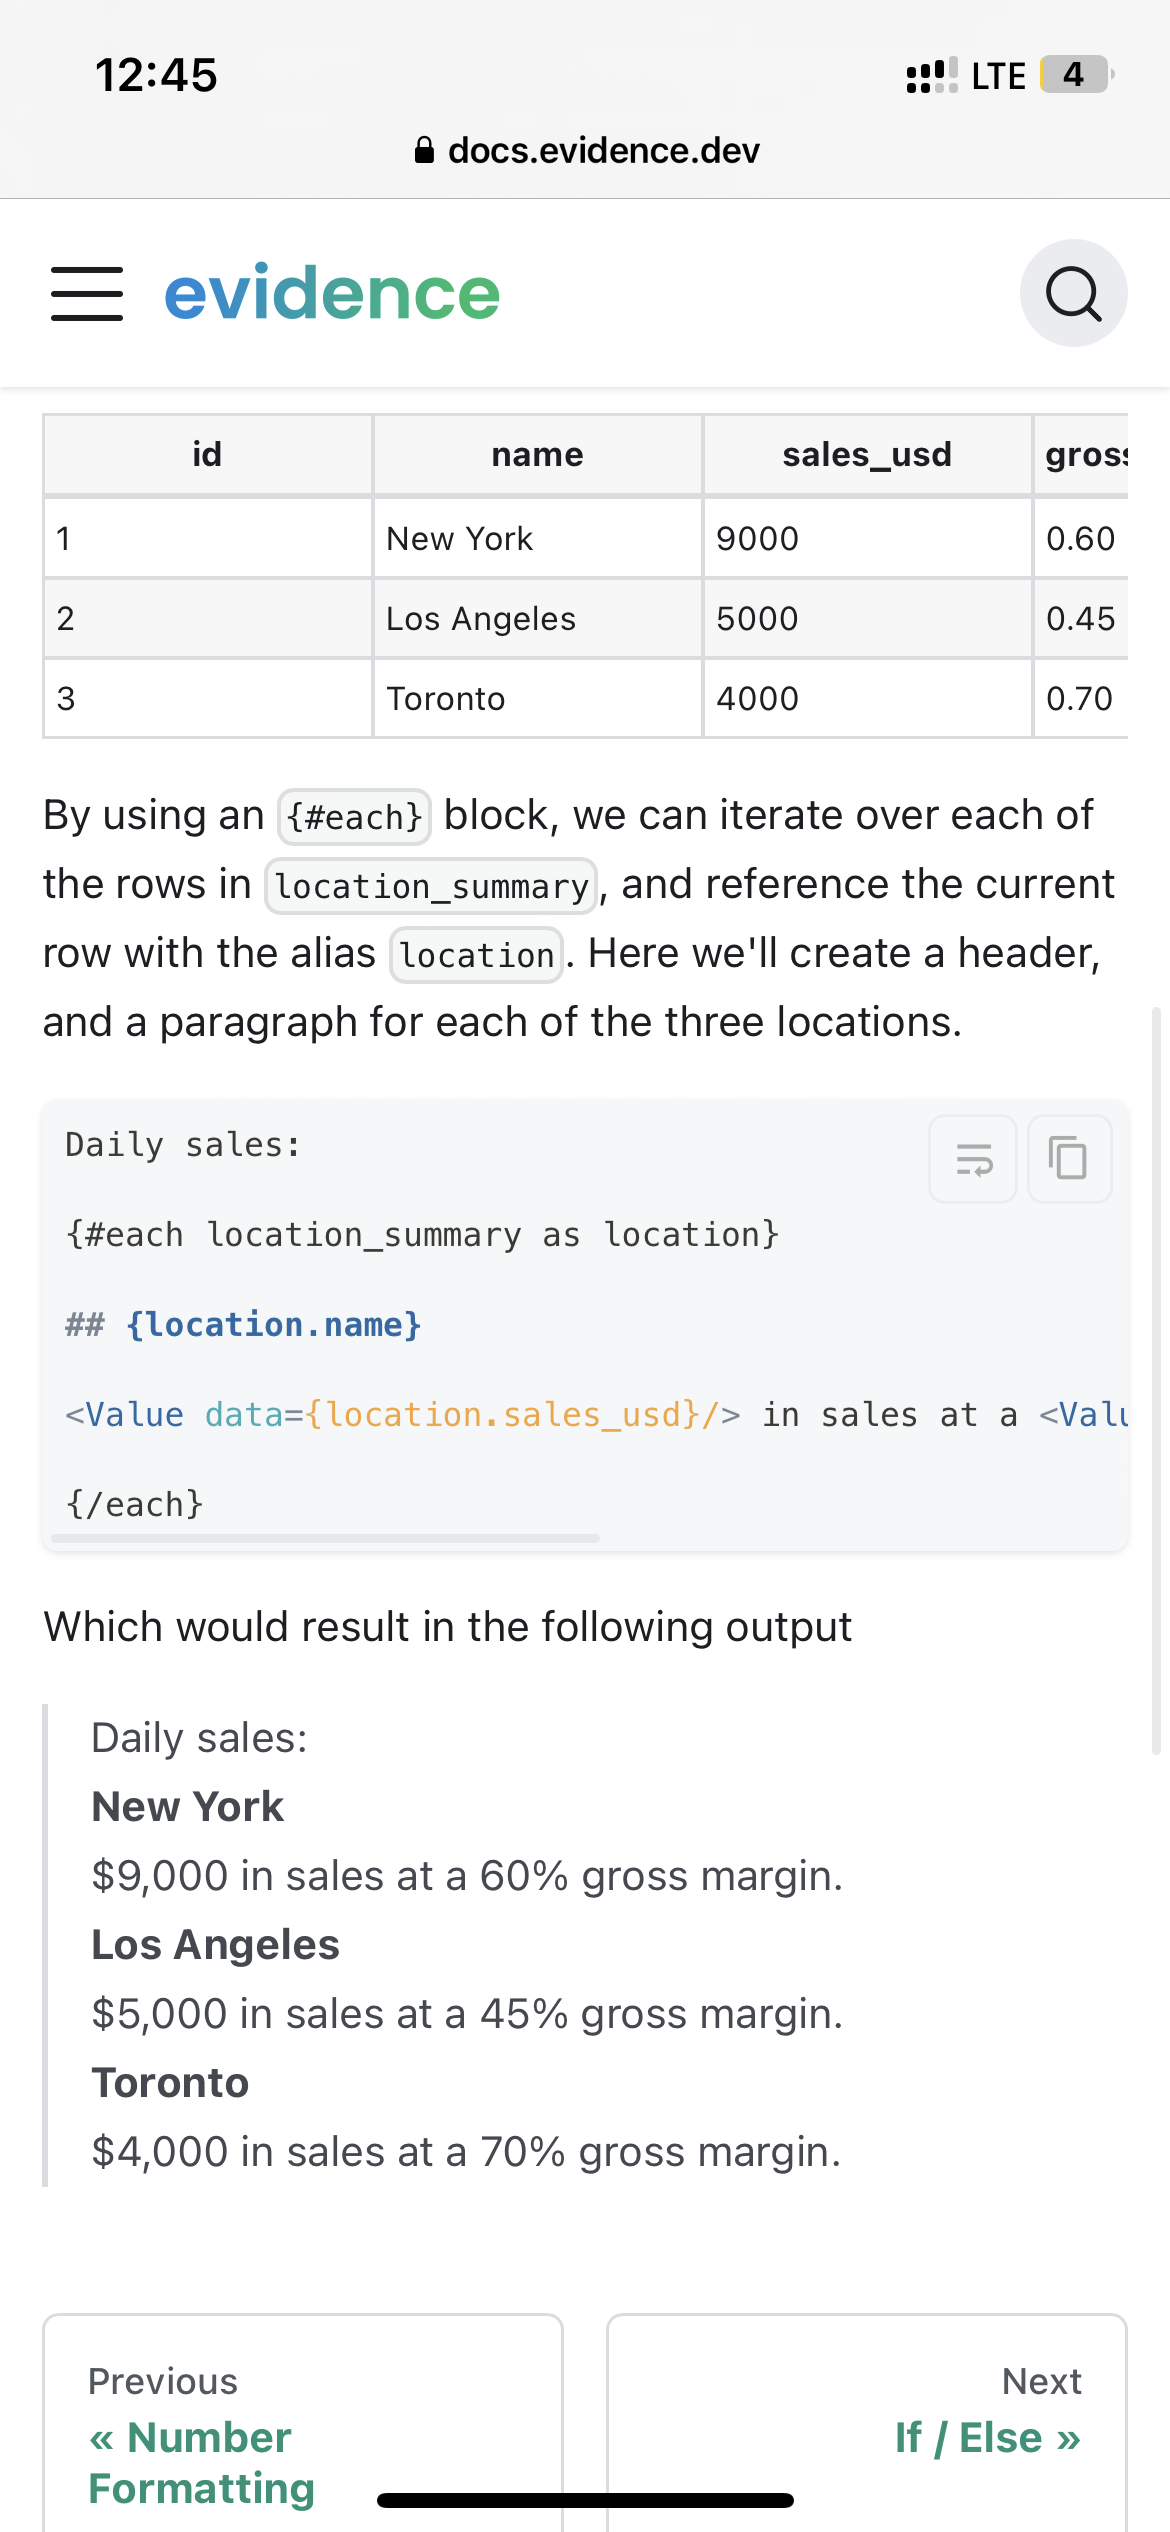Tap the LTE network label
The height and width of the screenshot is (2532, 1170).
tap(997, 74)
